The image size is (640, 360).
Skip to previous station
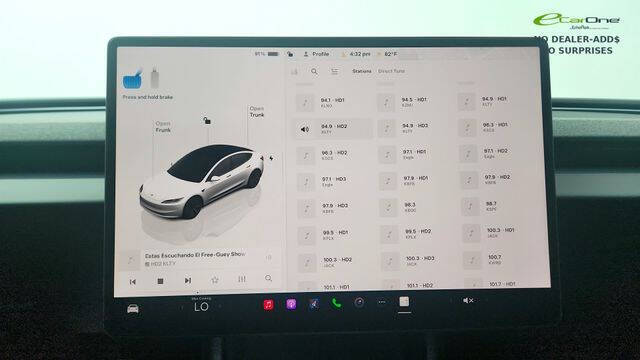(133, 282)
